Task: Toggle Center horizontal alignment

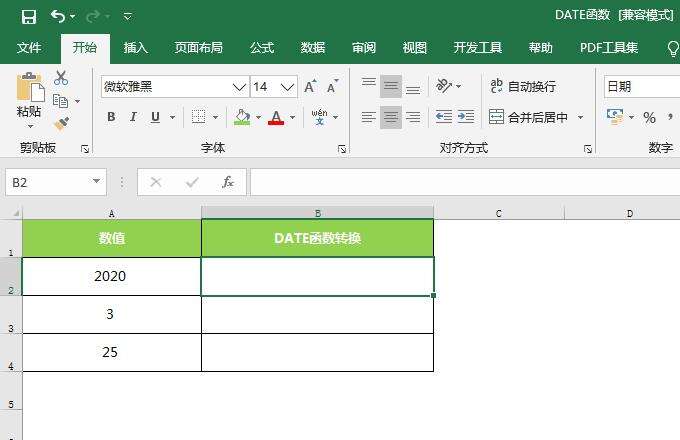Action: 391,117
